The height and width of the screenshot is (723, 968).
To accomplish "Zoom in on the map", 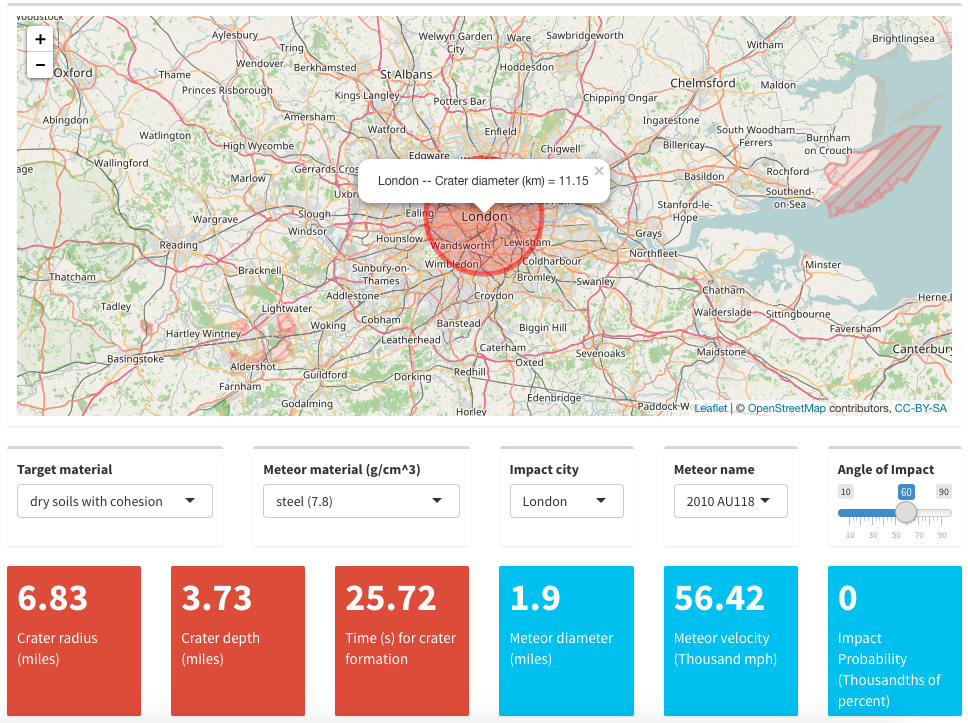I will 40,40.
